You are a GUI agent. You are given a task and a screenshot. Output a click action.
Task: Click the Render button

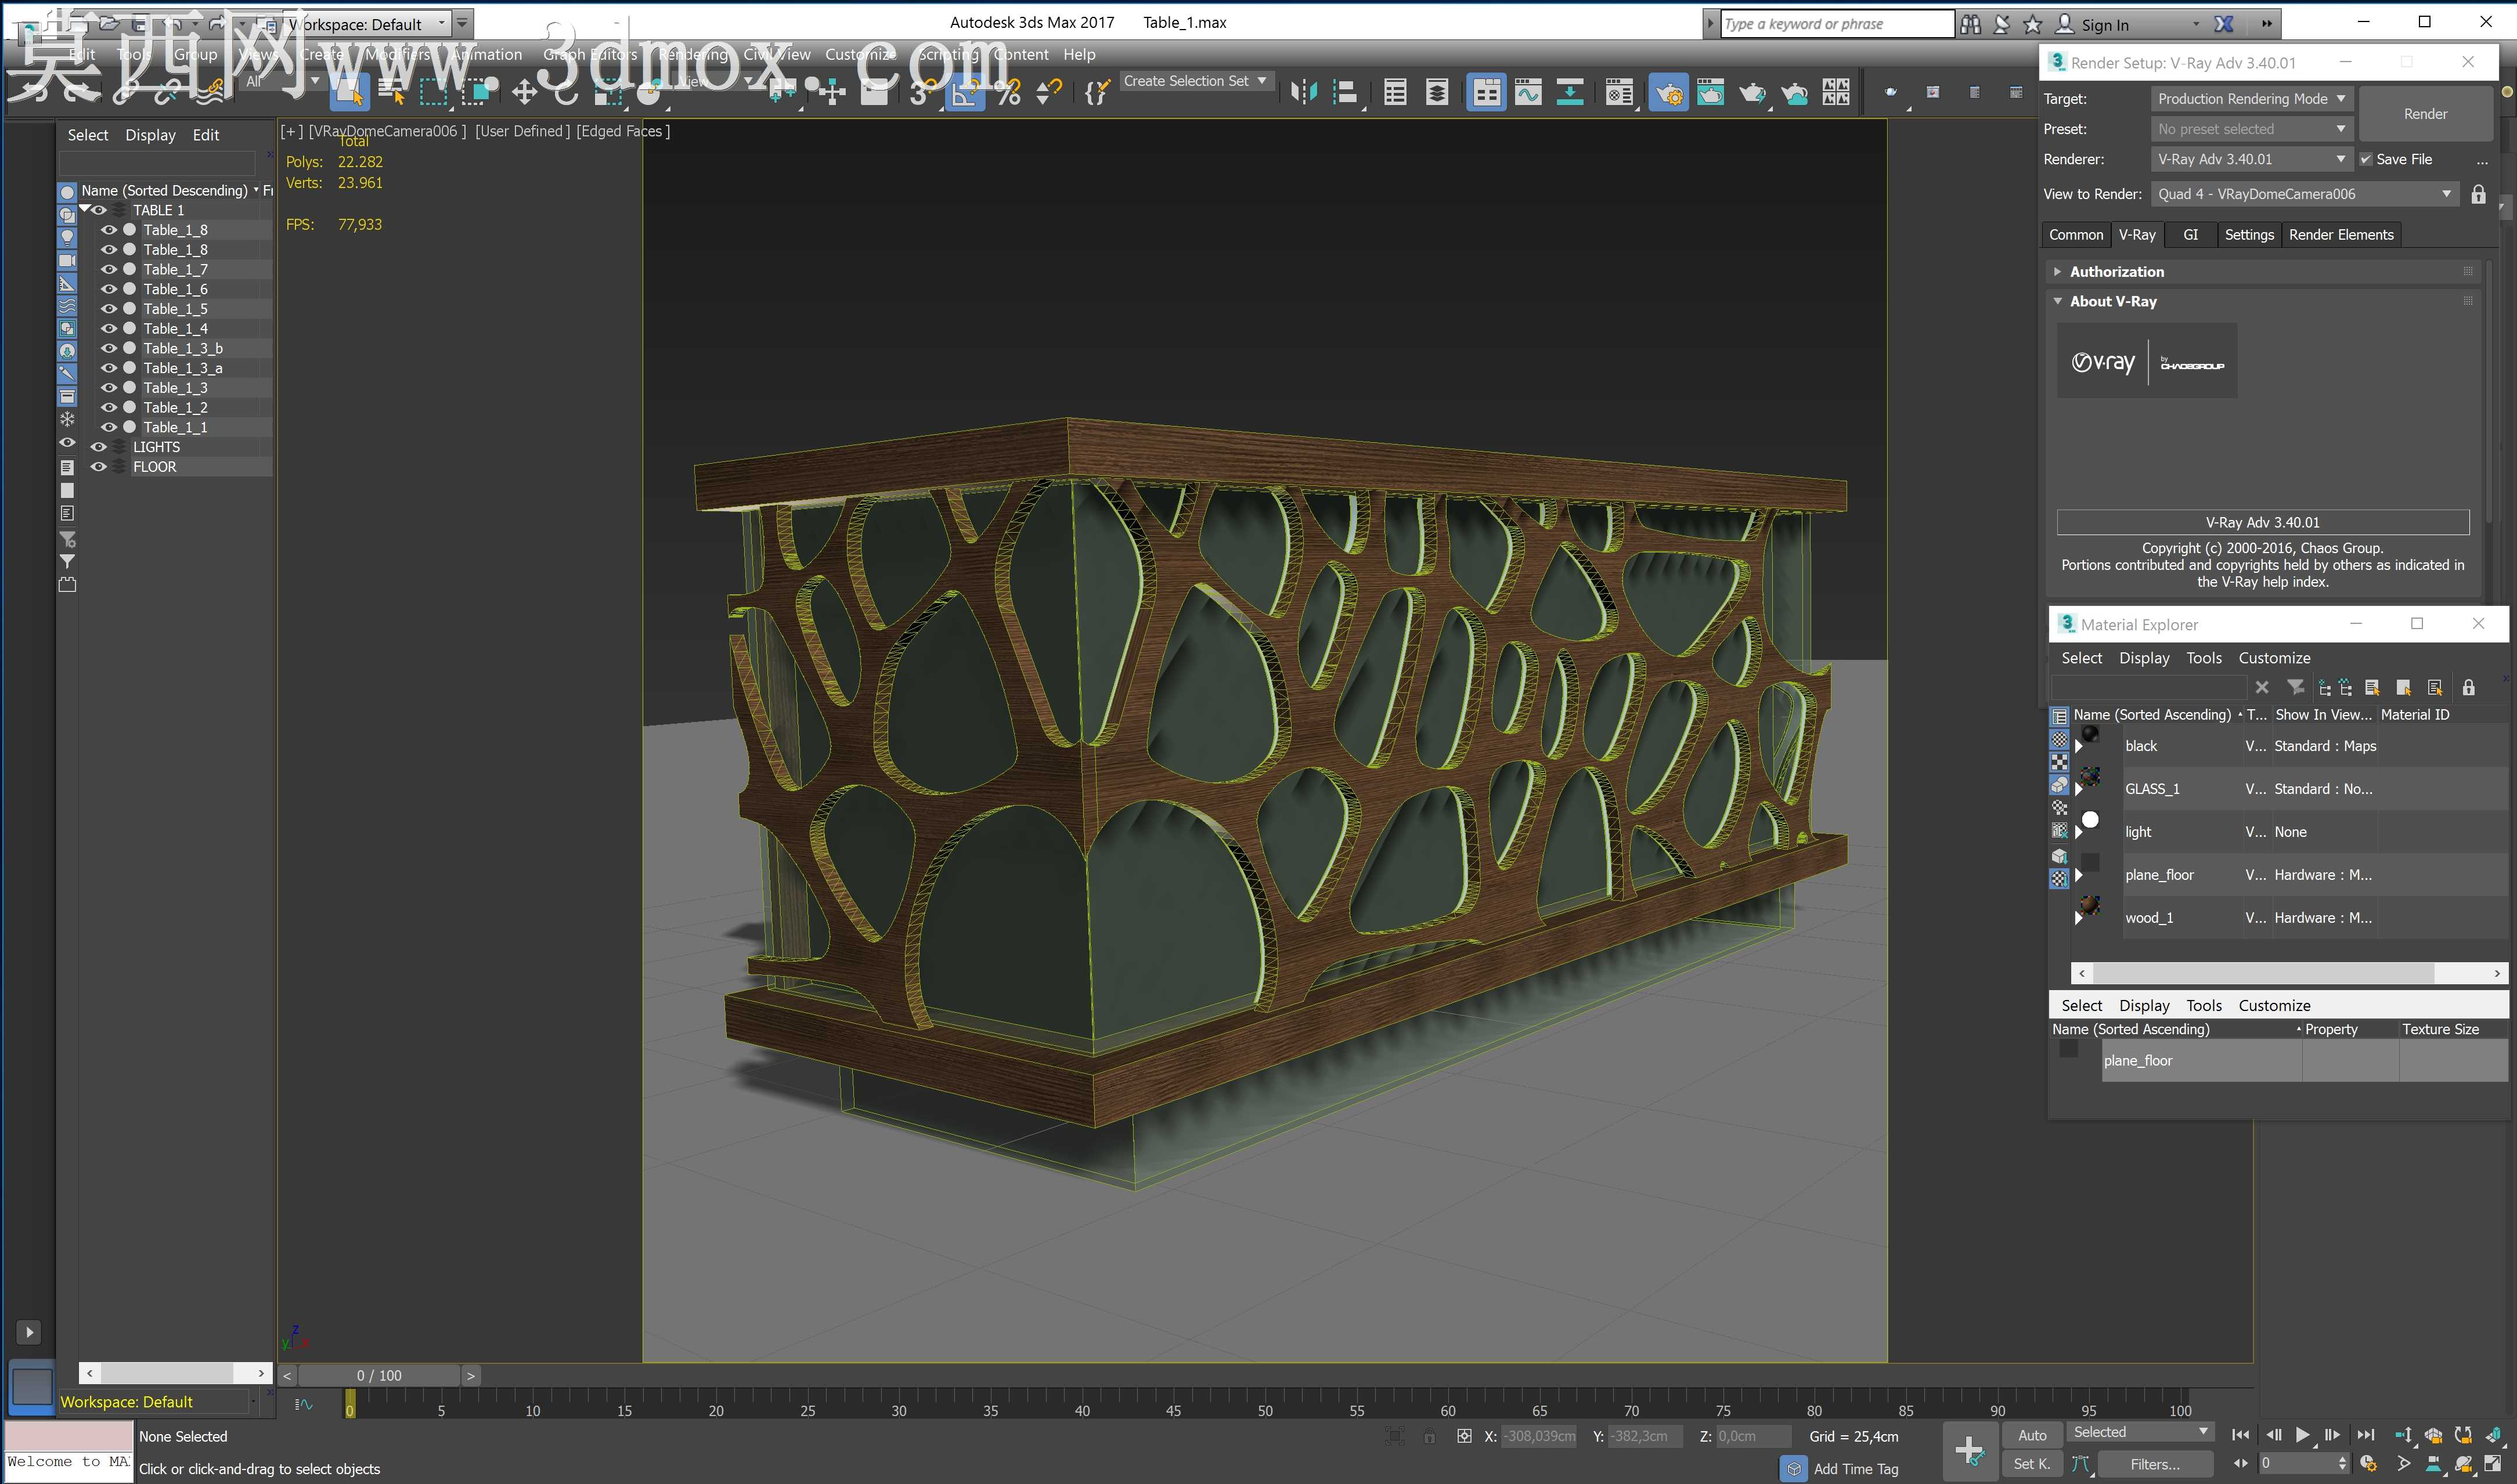click(2425, 114)
